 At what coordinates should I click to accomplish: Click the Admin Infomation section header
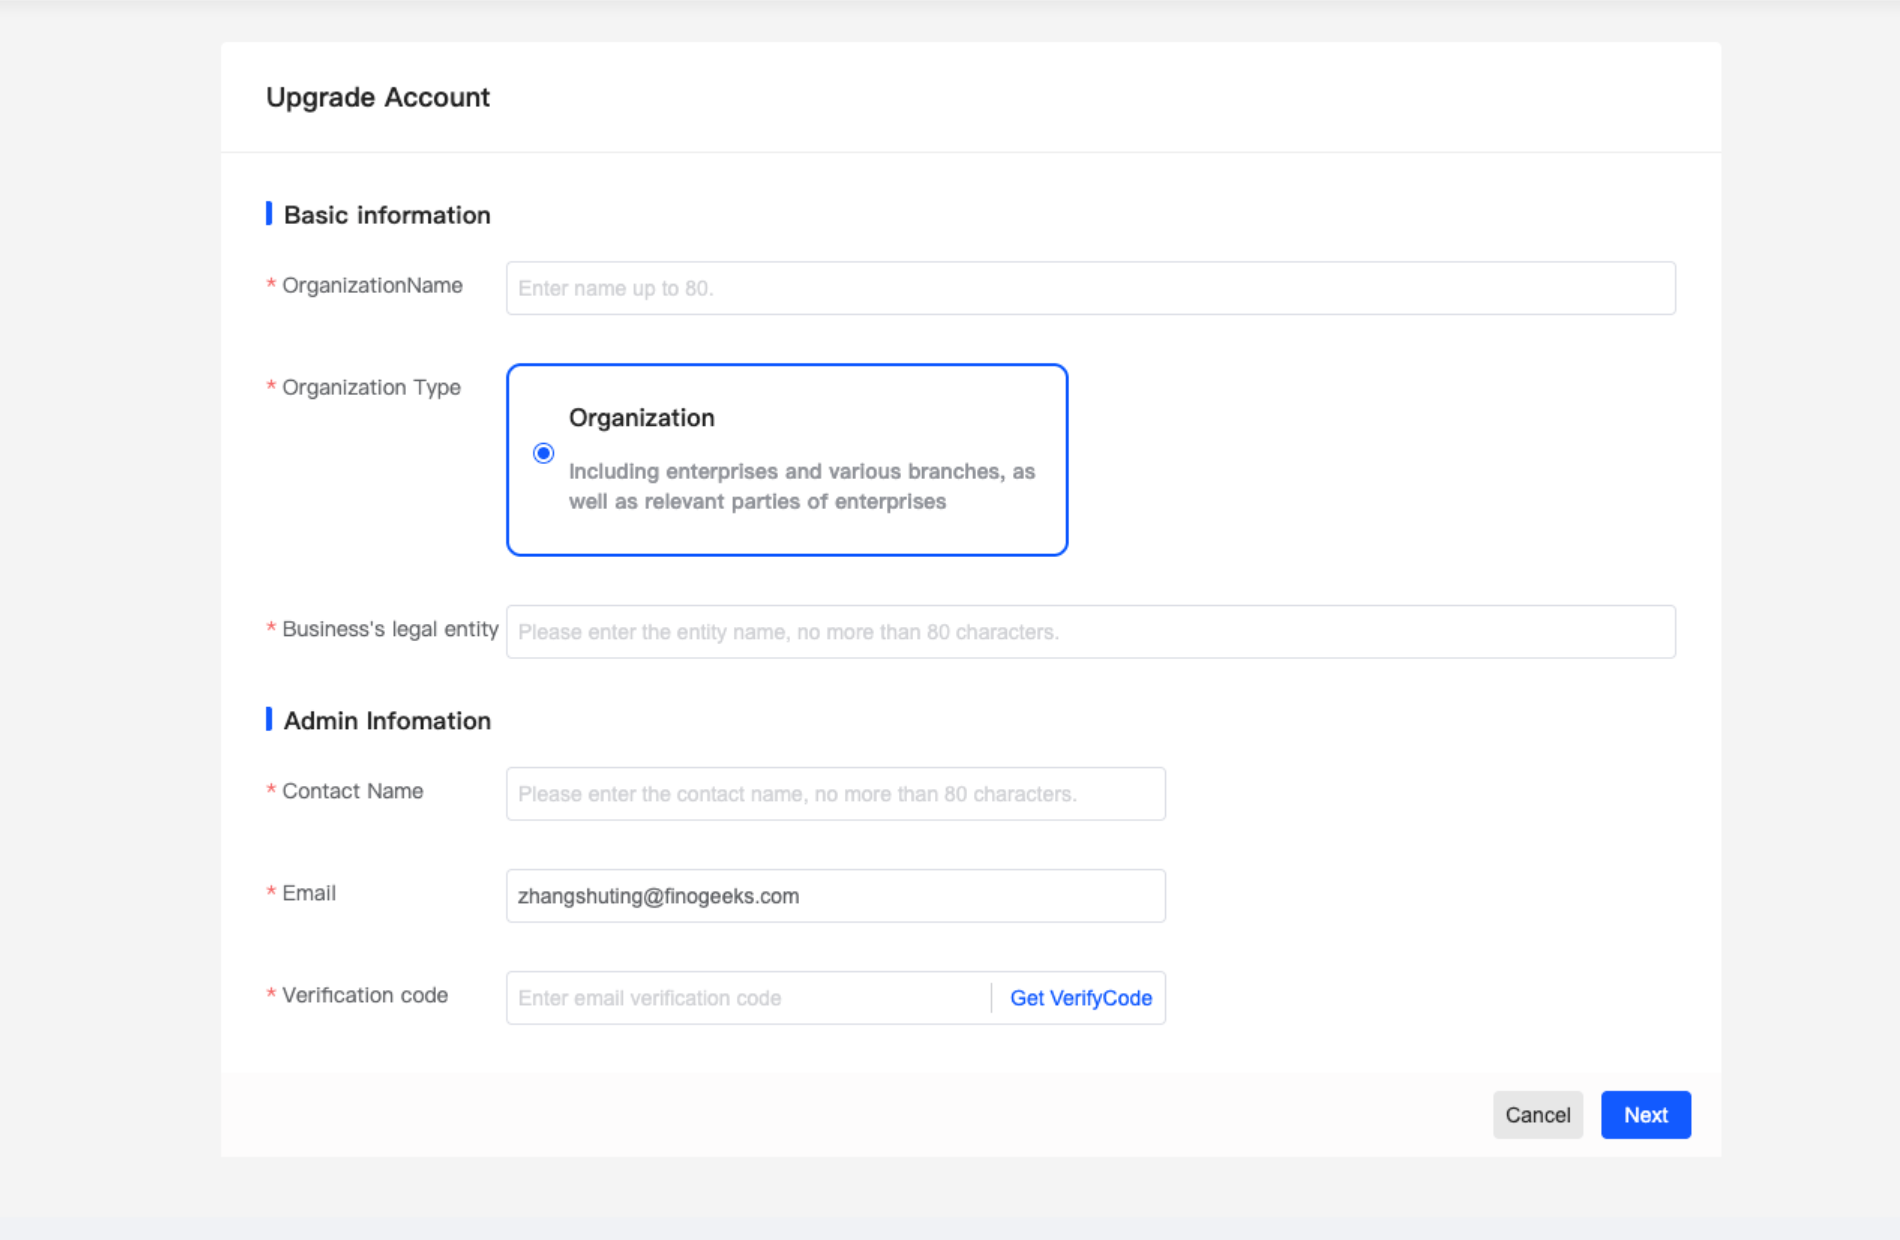pyautogui.click(x=387, y=721)
